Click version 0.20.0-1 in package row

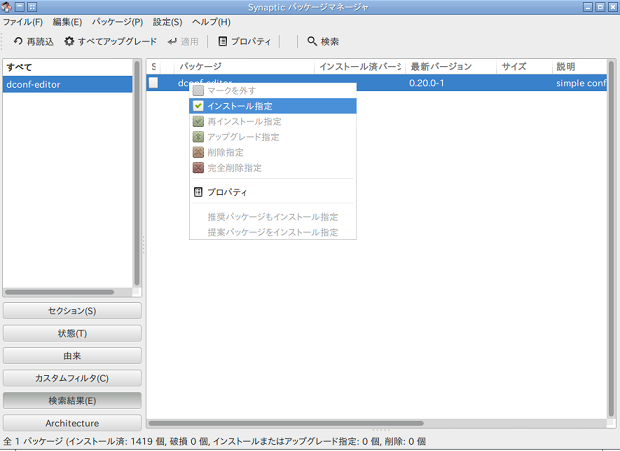[x=427, y=83]
